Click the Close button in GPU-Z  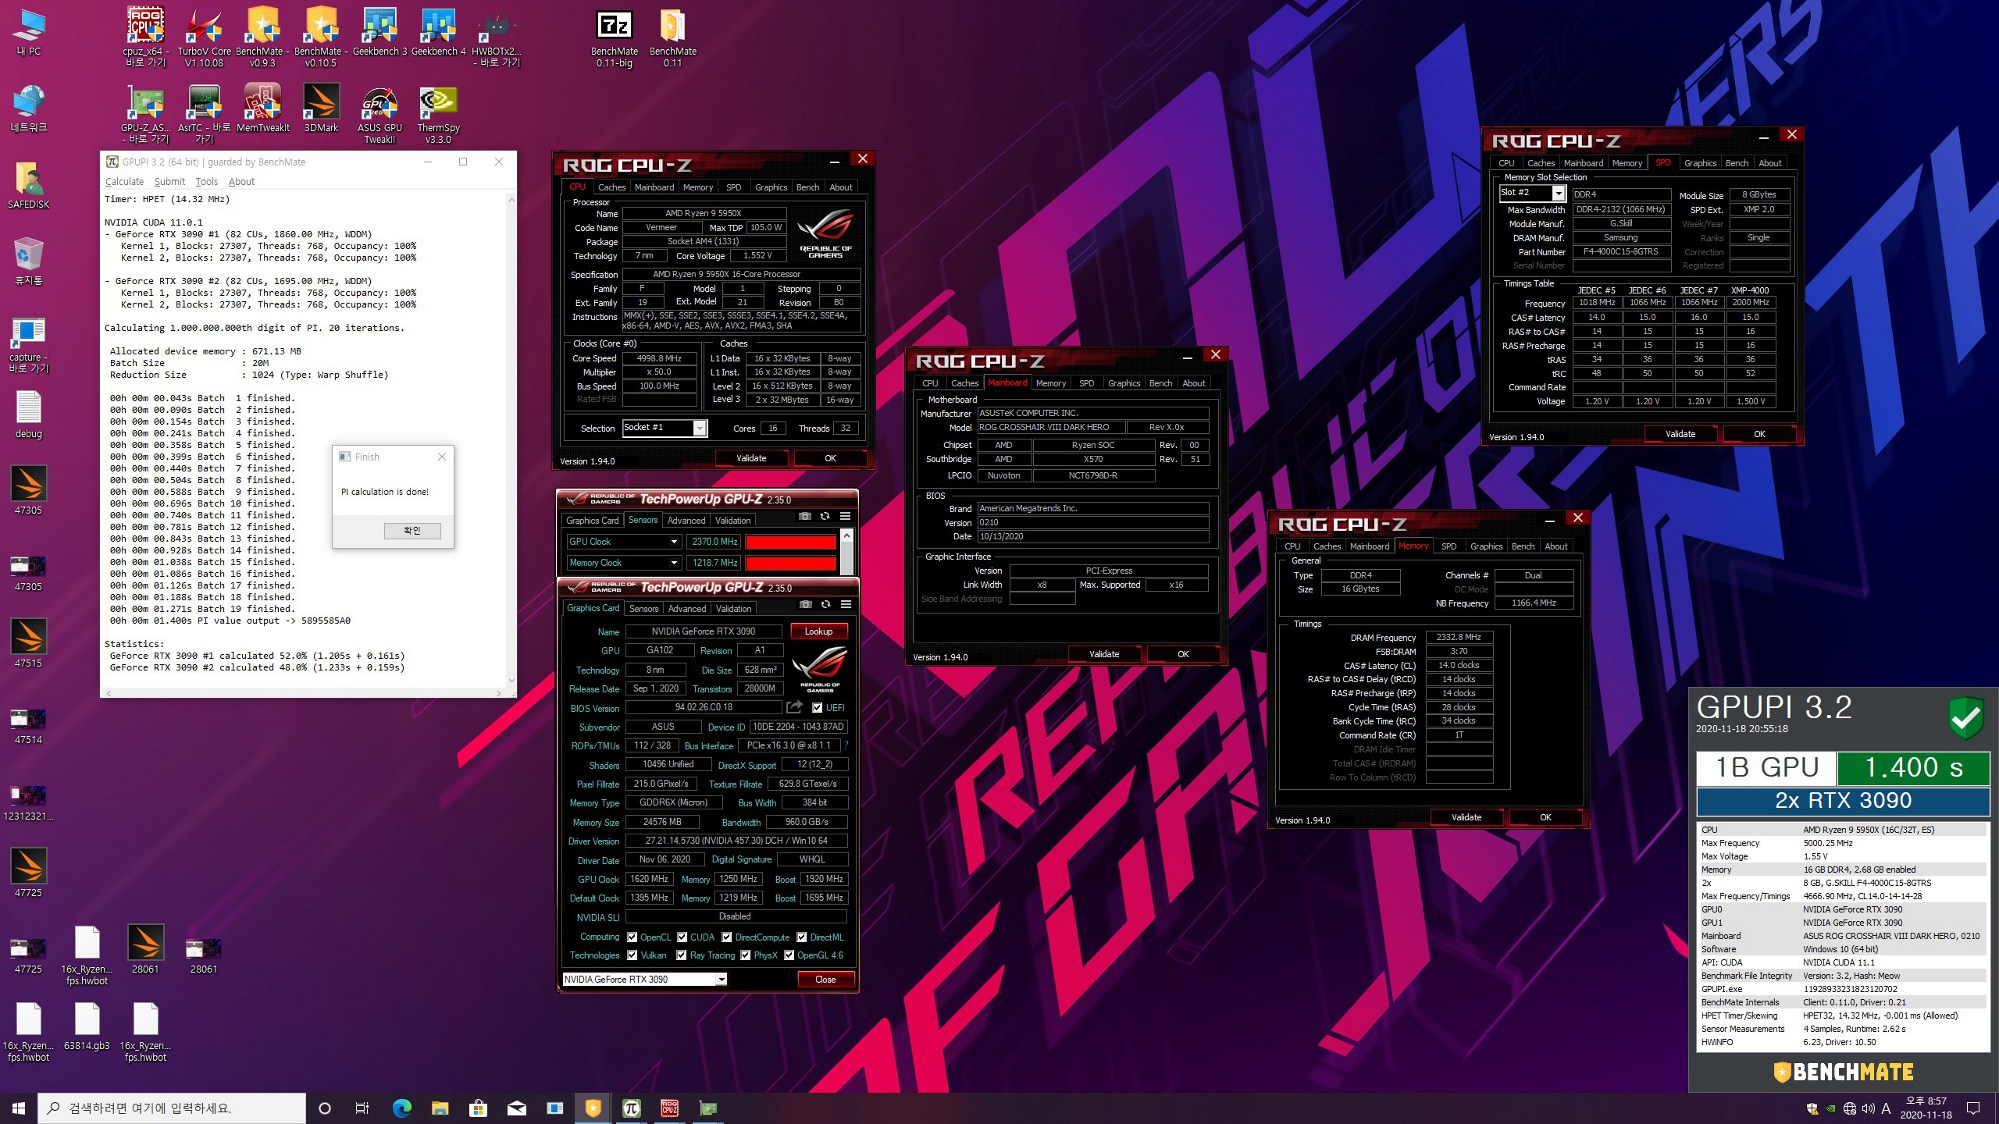click(x=825, y=979)
